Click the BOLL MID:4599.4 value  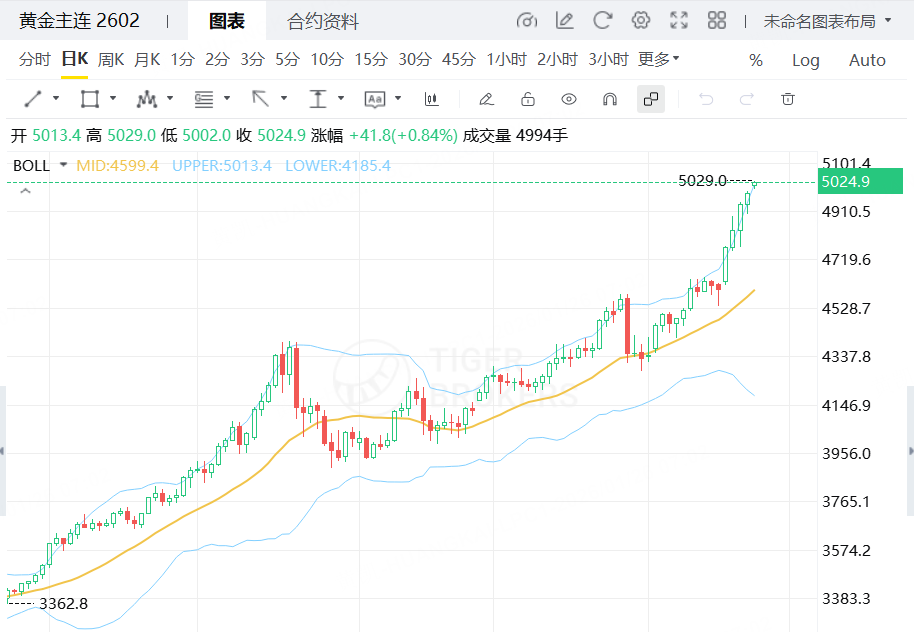pos(117,166)
